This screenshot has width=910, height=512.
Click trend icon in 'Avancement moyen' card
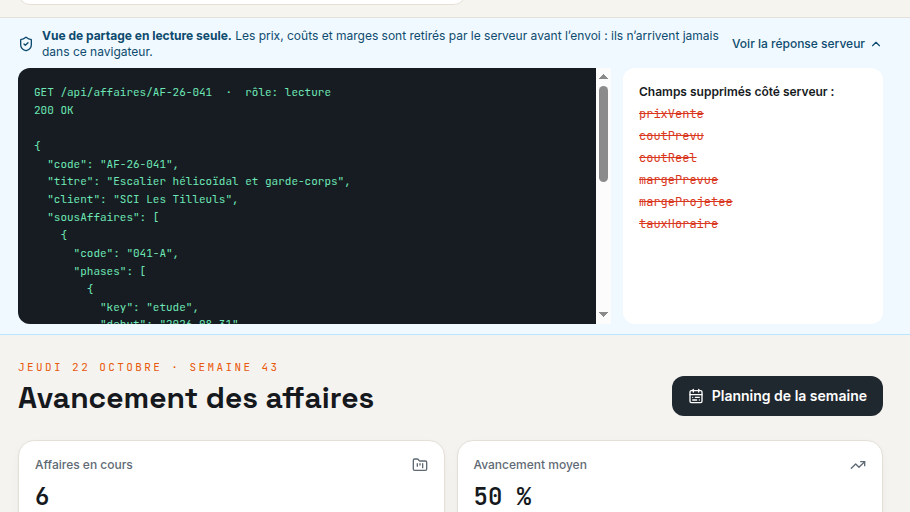858,464
